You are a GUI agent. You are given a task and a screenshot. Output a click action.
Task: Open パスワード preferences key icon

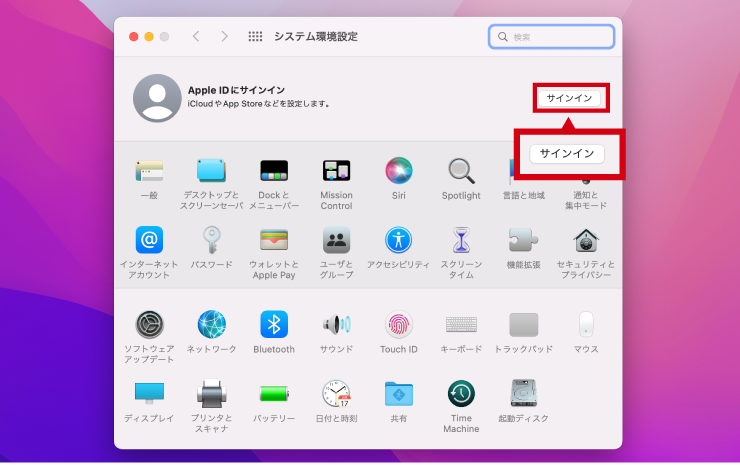pos(211,240)
